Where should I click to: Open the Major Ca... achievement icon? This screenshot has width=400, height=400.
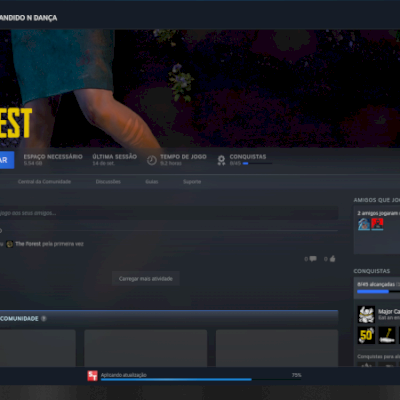pos(366,314)
